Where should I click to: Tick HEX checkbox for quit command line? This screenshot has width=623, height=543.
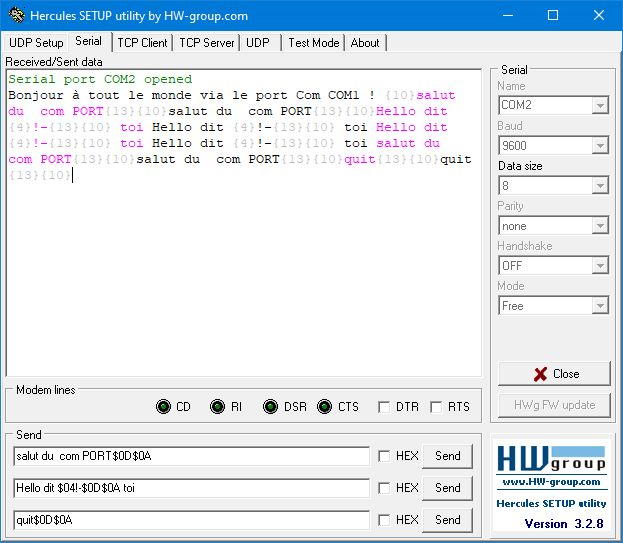click(384, 520)
